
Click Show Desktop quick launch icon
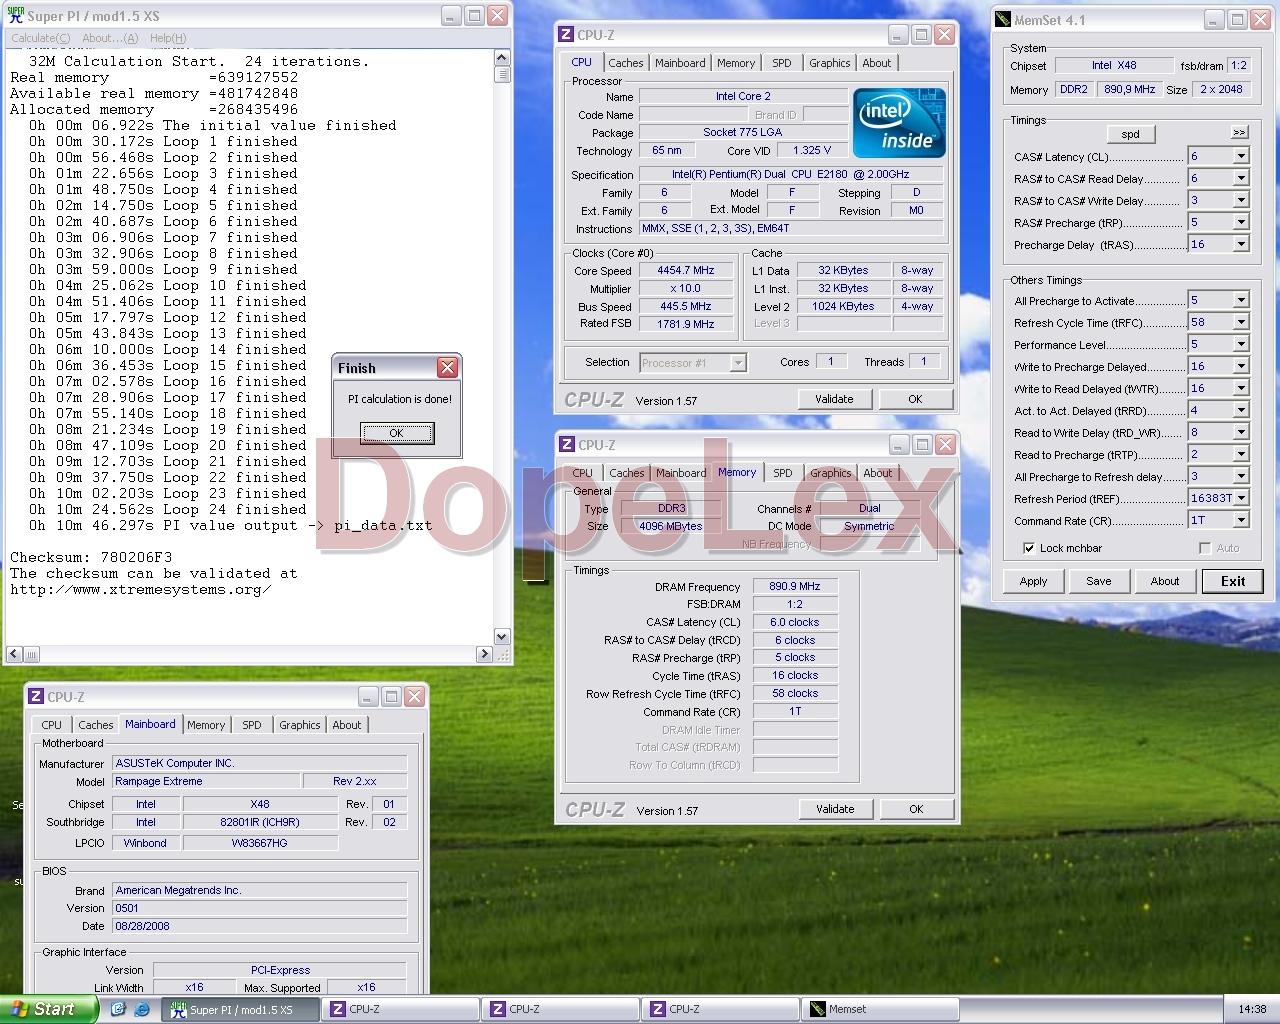tap(118, 1009)
